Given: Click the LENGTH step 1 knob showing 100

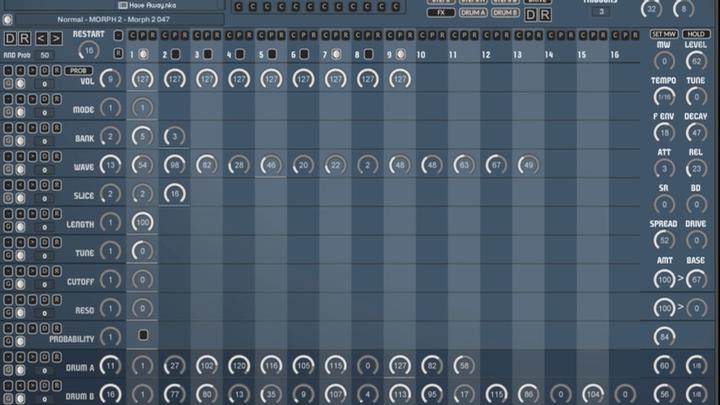Looking at the screenshot, I should pos(142,222).
